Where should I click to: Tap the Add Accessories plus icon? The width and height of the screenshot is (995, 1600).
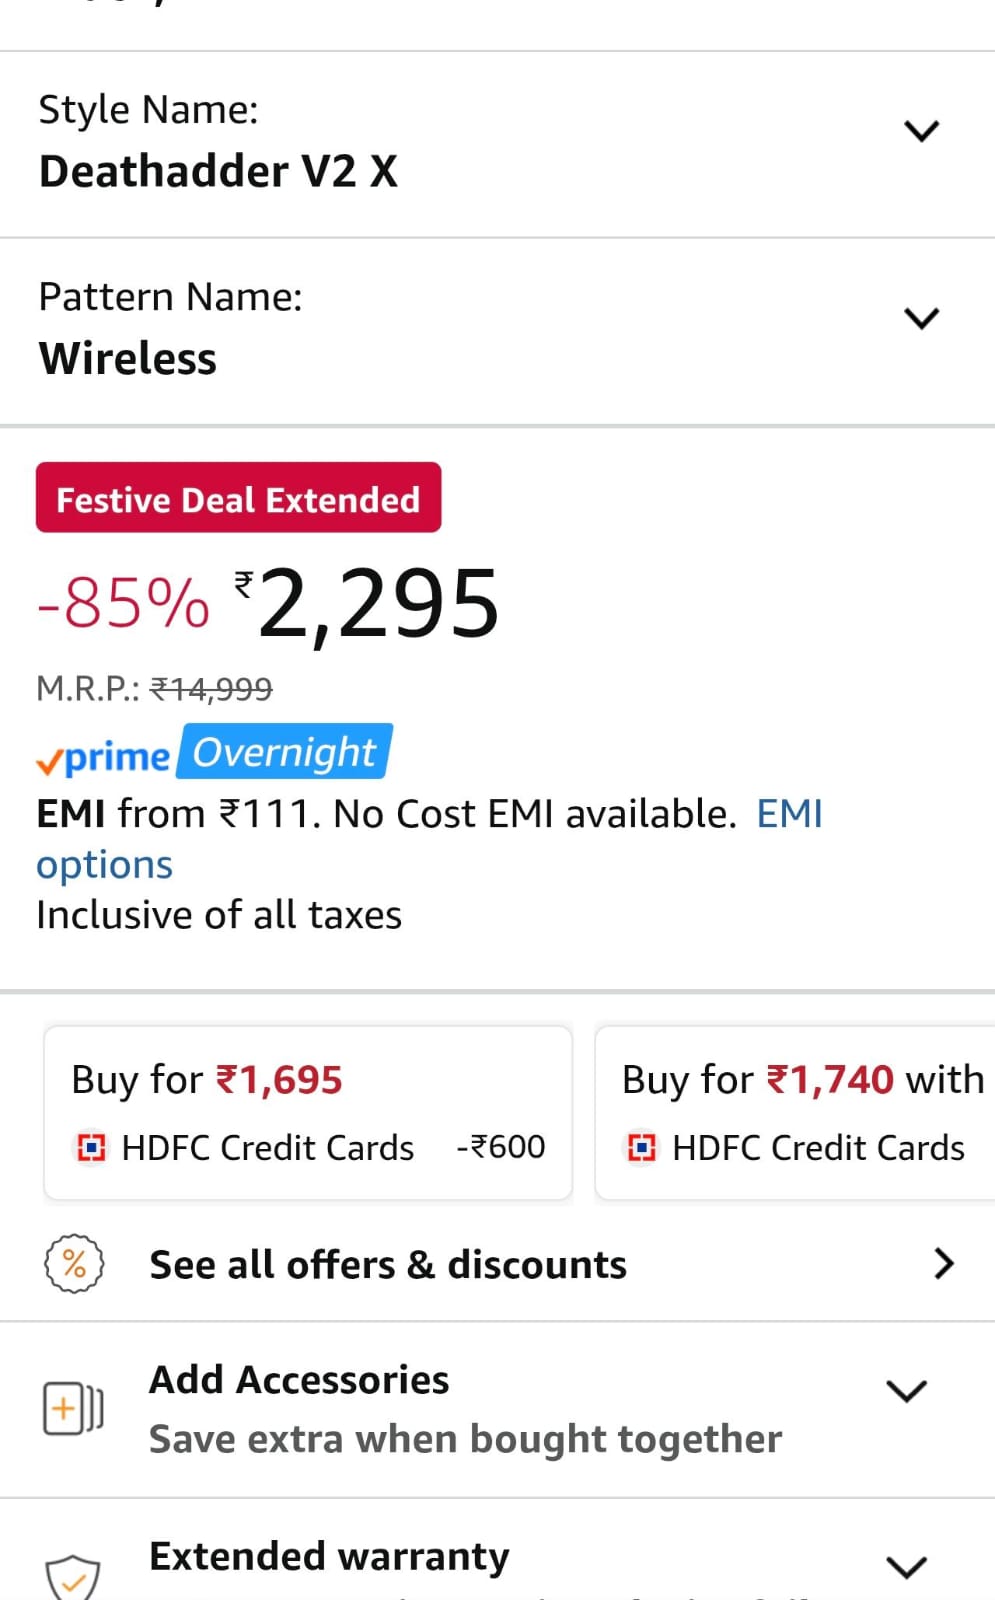72,1408
